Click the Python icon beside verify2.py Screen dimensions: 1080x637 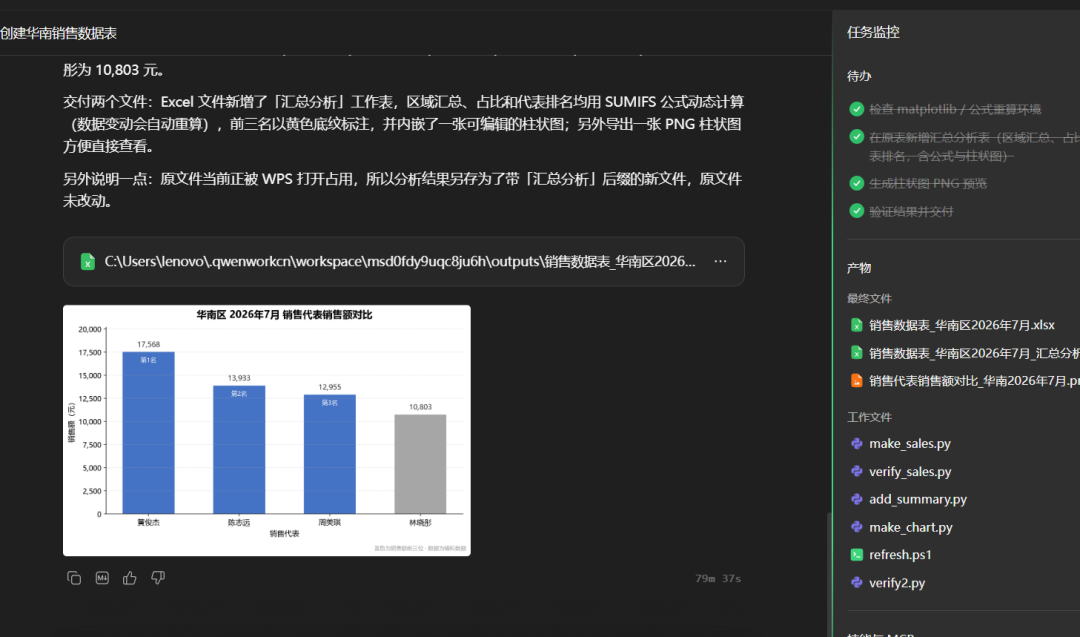tap(856, 583)
